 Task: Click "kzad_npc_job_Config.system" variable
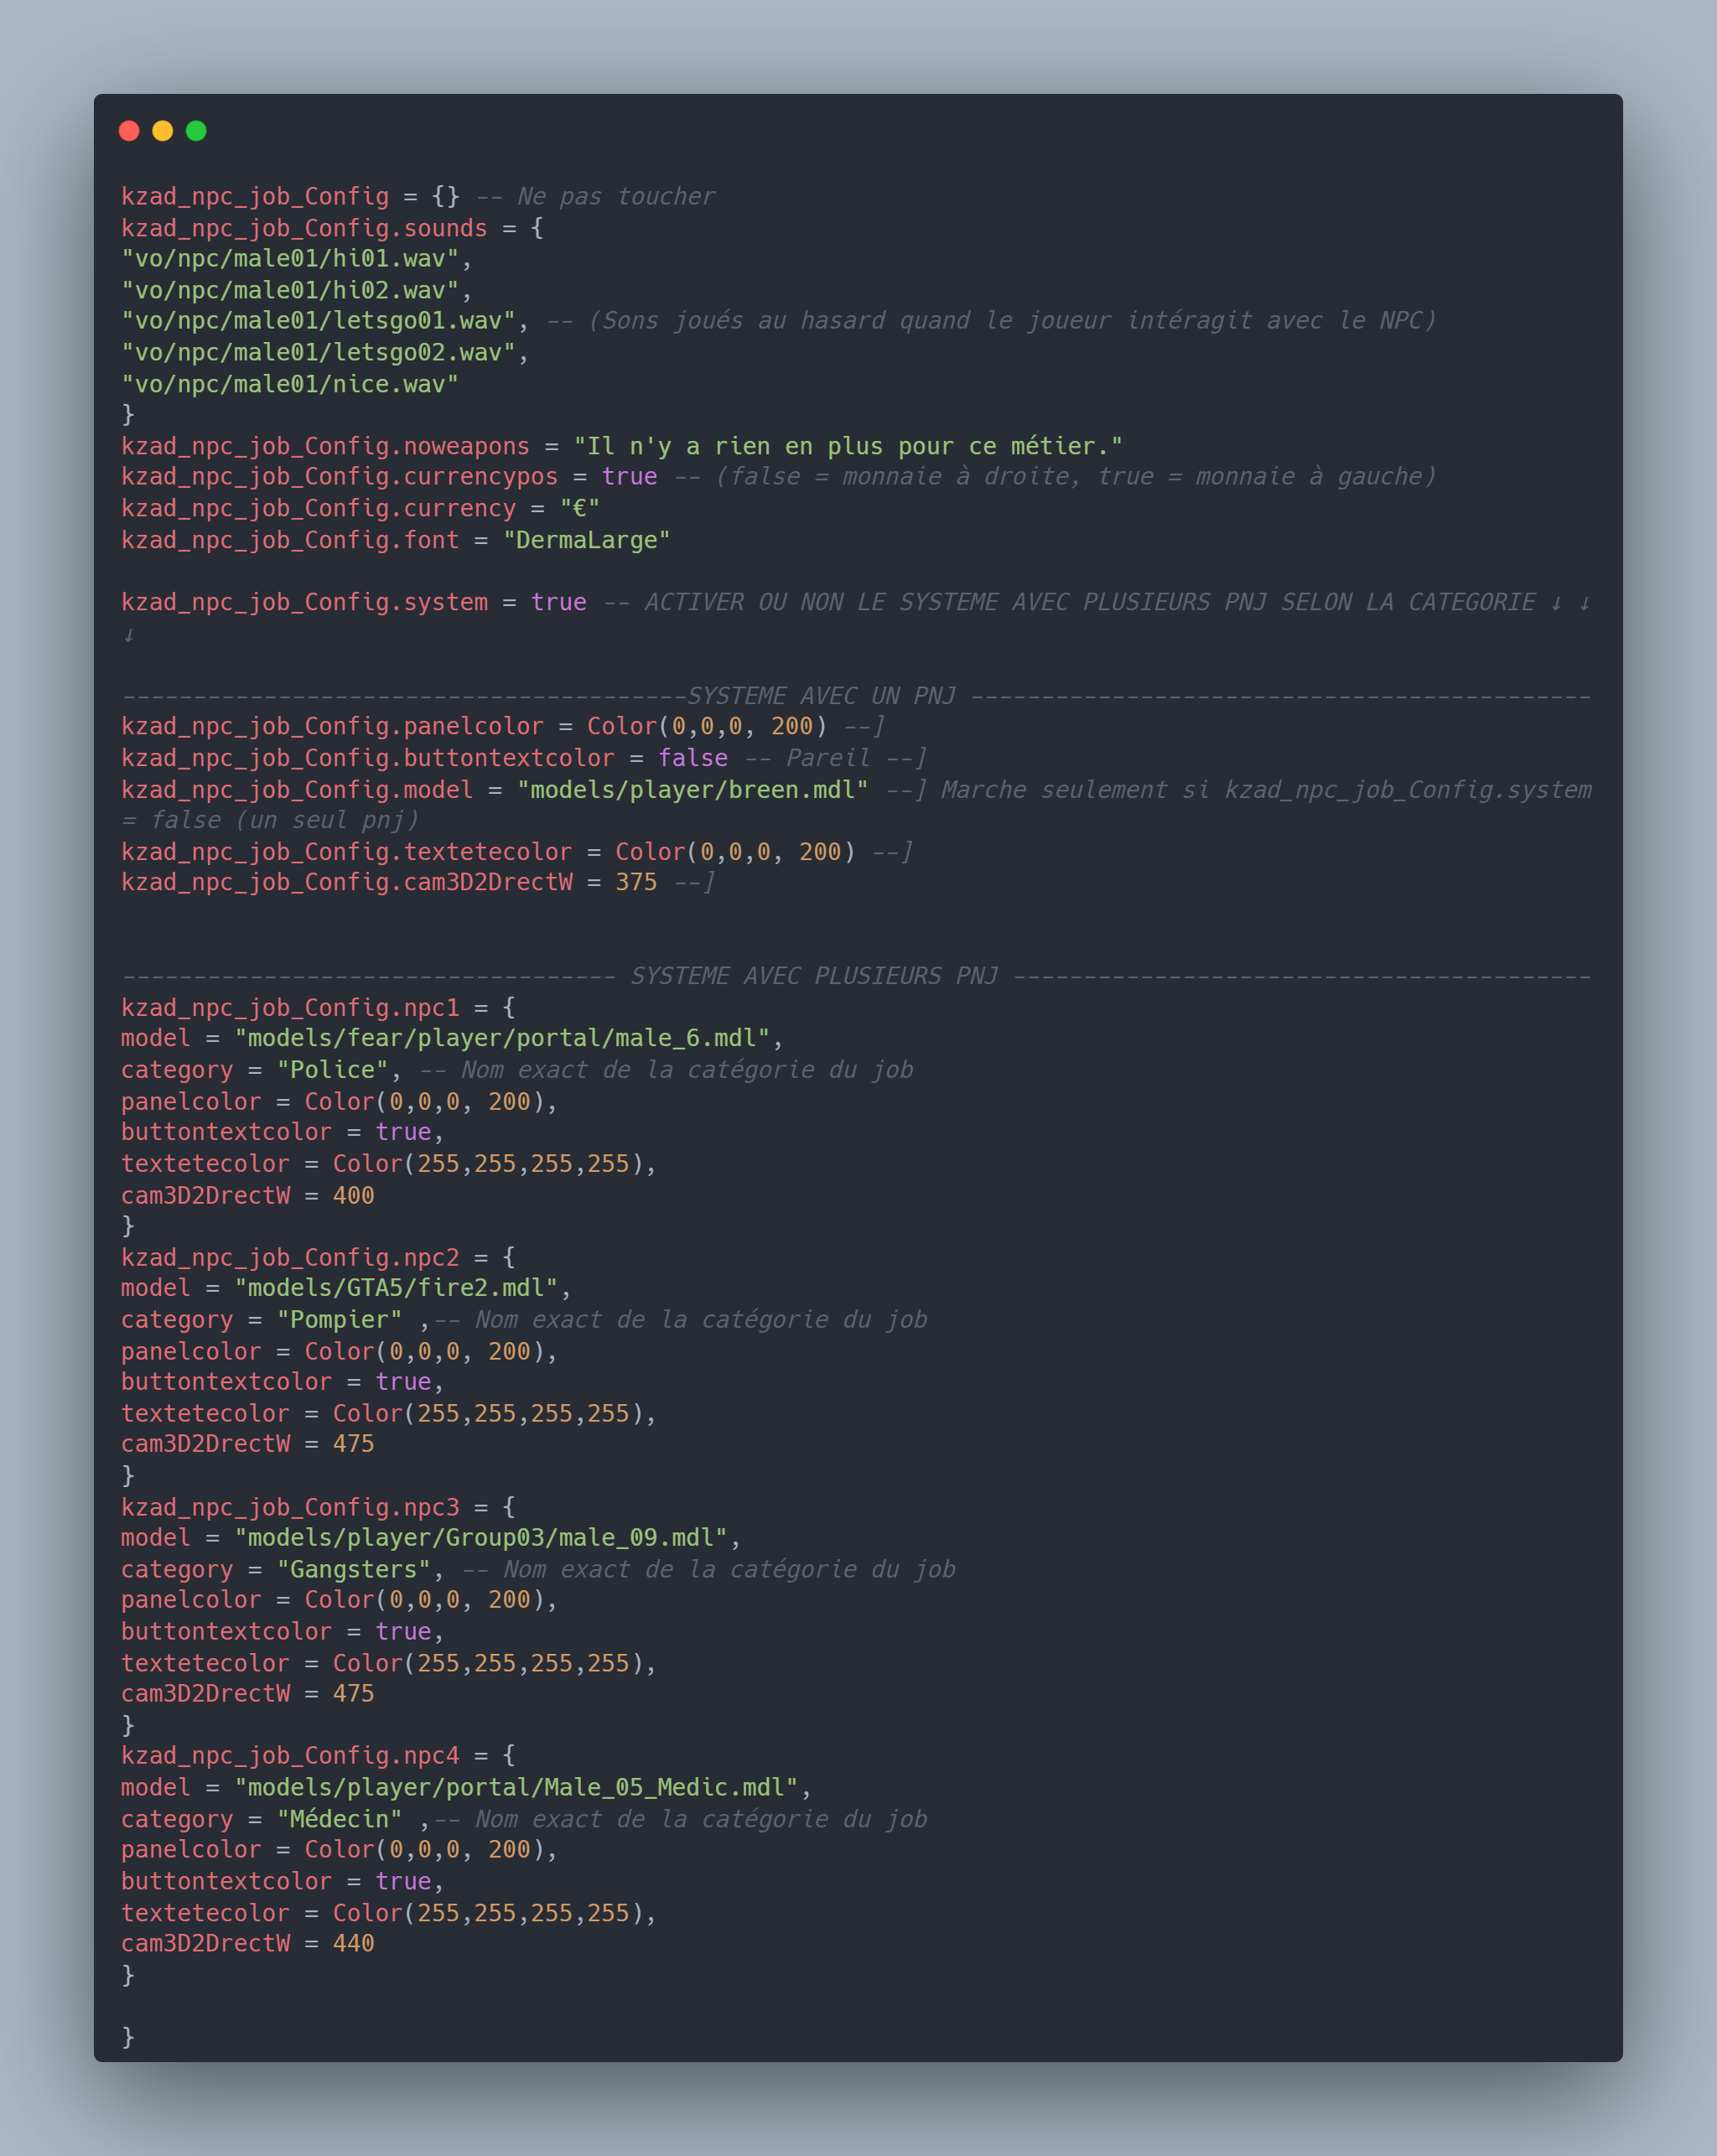point(304,602)
